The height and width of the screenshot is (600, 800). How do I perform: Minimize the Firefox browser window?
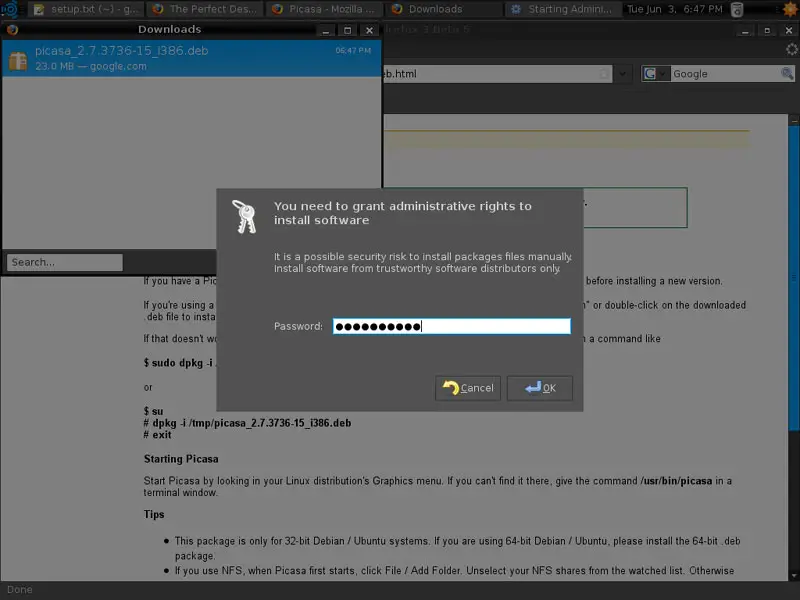tap(745, 31)
